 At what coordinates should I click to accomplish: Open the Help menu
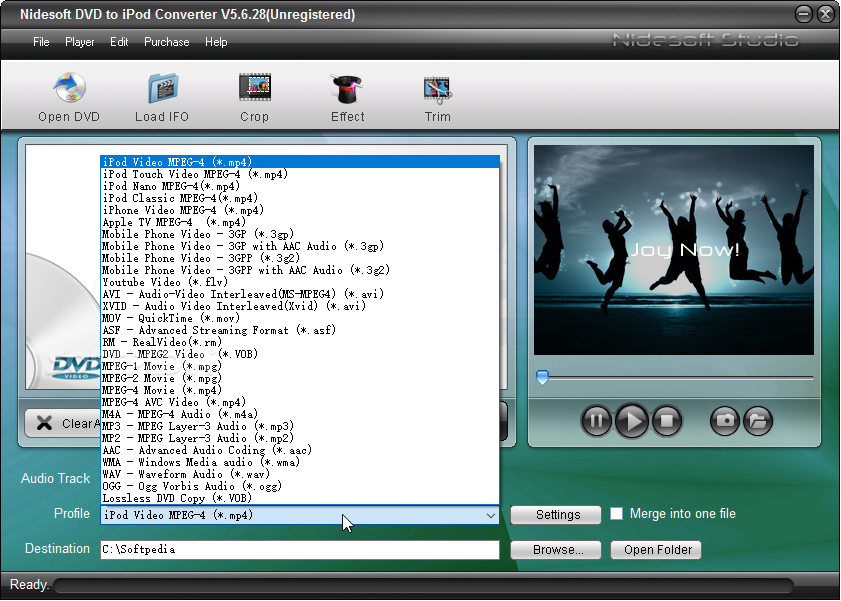(216, 42)
